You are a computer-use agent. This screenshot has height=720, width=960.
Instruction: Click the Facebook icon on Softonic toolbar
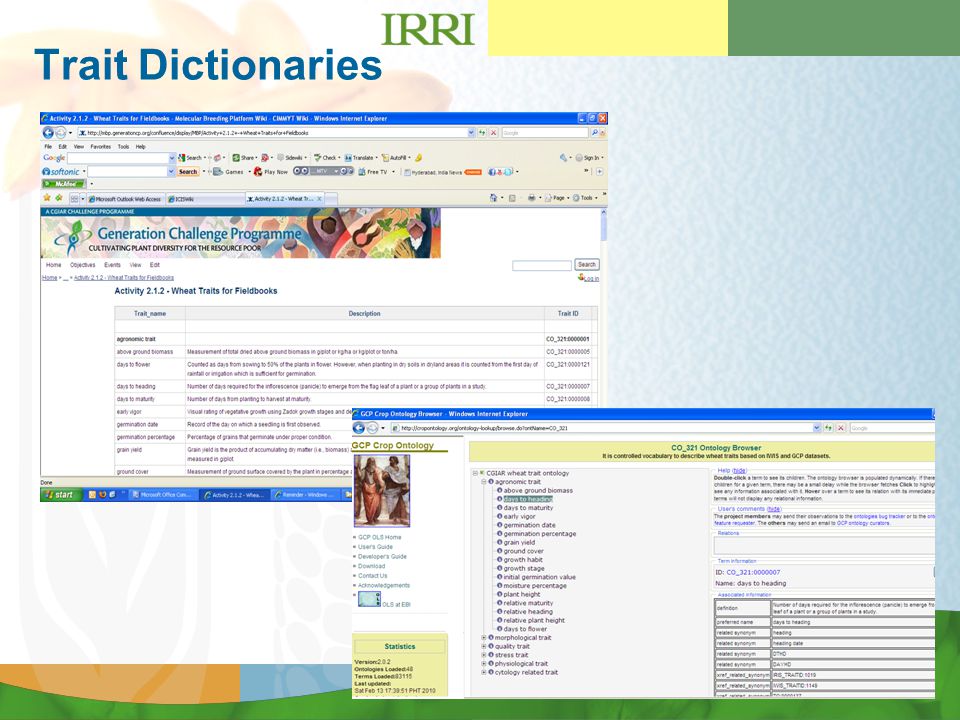[492, 172]
